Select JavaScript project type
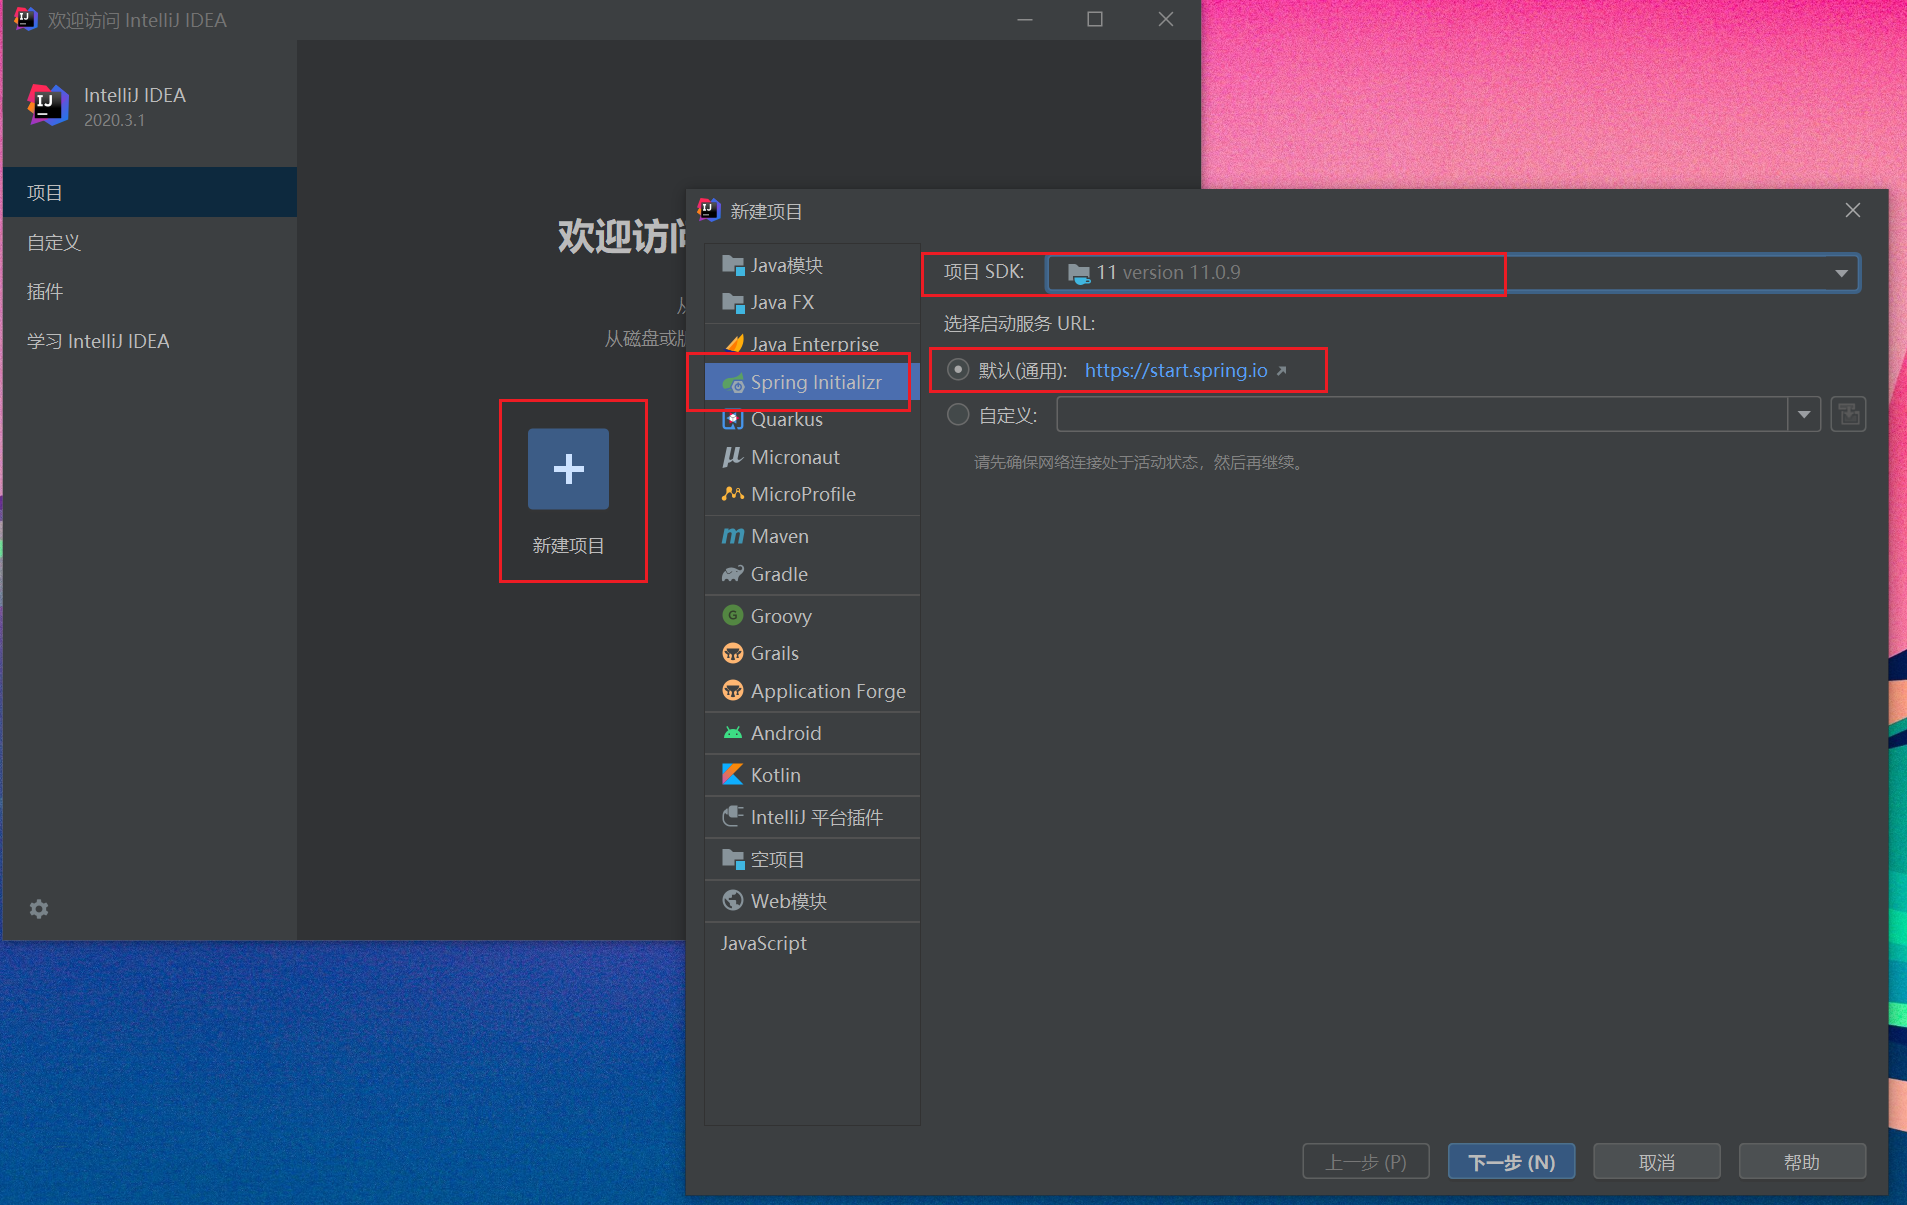The image size is (1907, 1205). pyautogui.click(x=812, y=943)
